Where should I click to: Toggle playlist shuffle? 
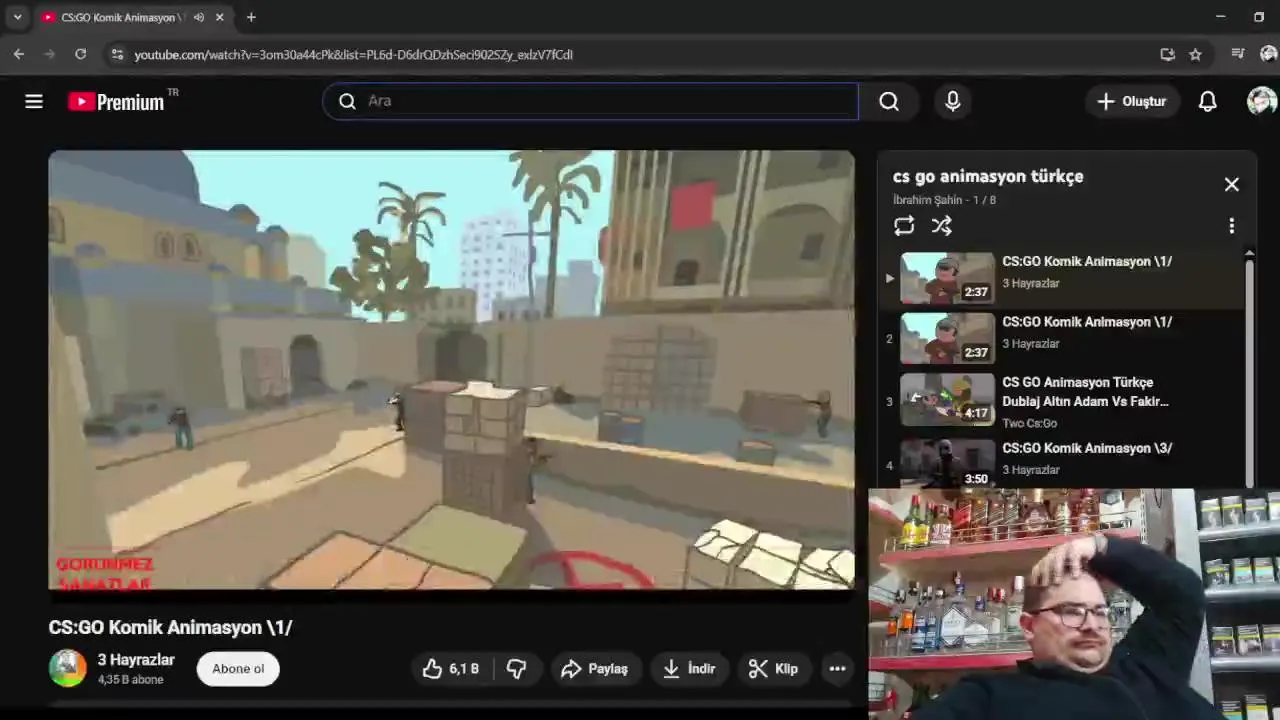[x=942, y=226]
